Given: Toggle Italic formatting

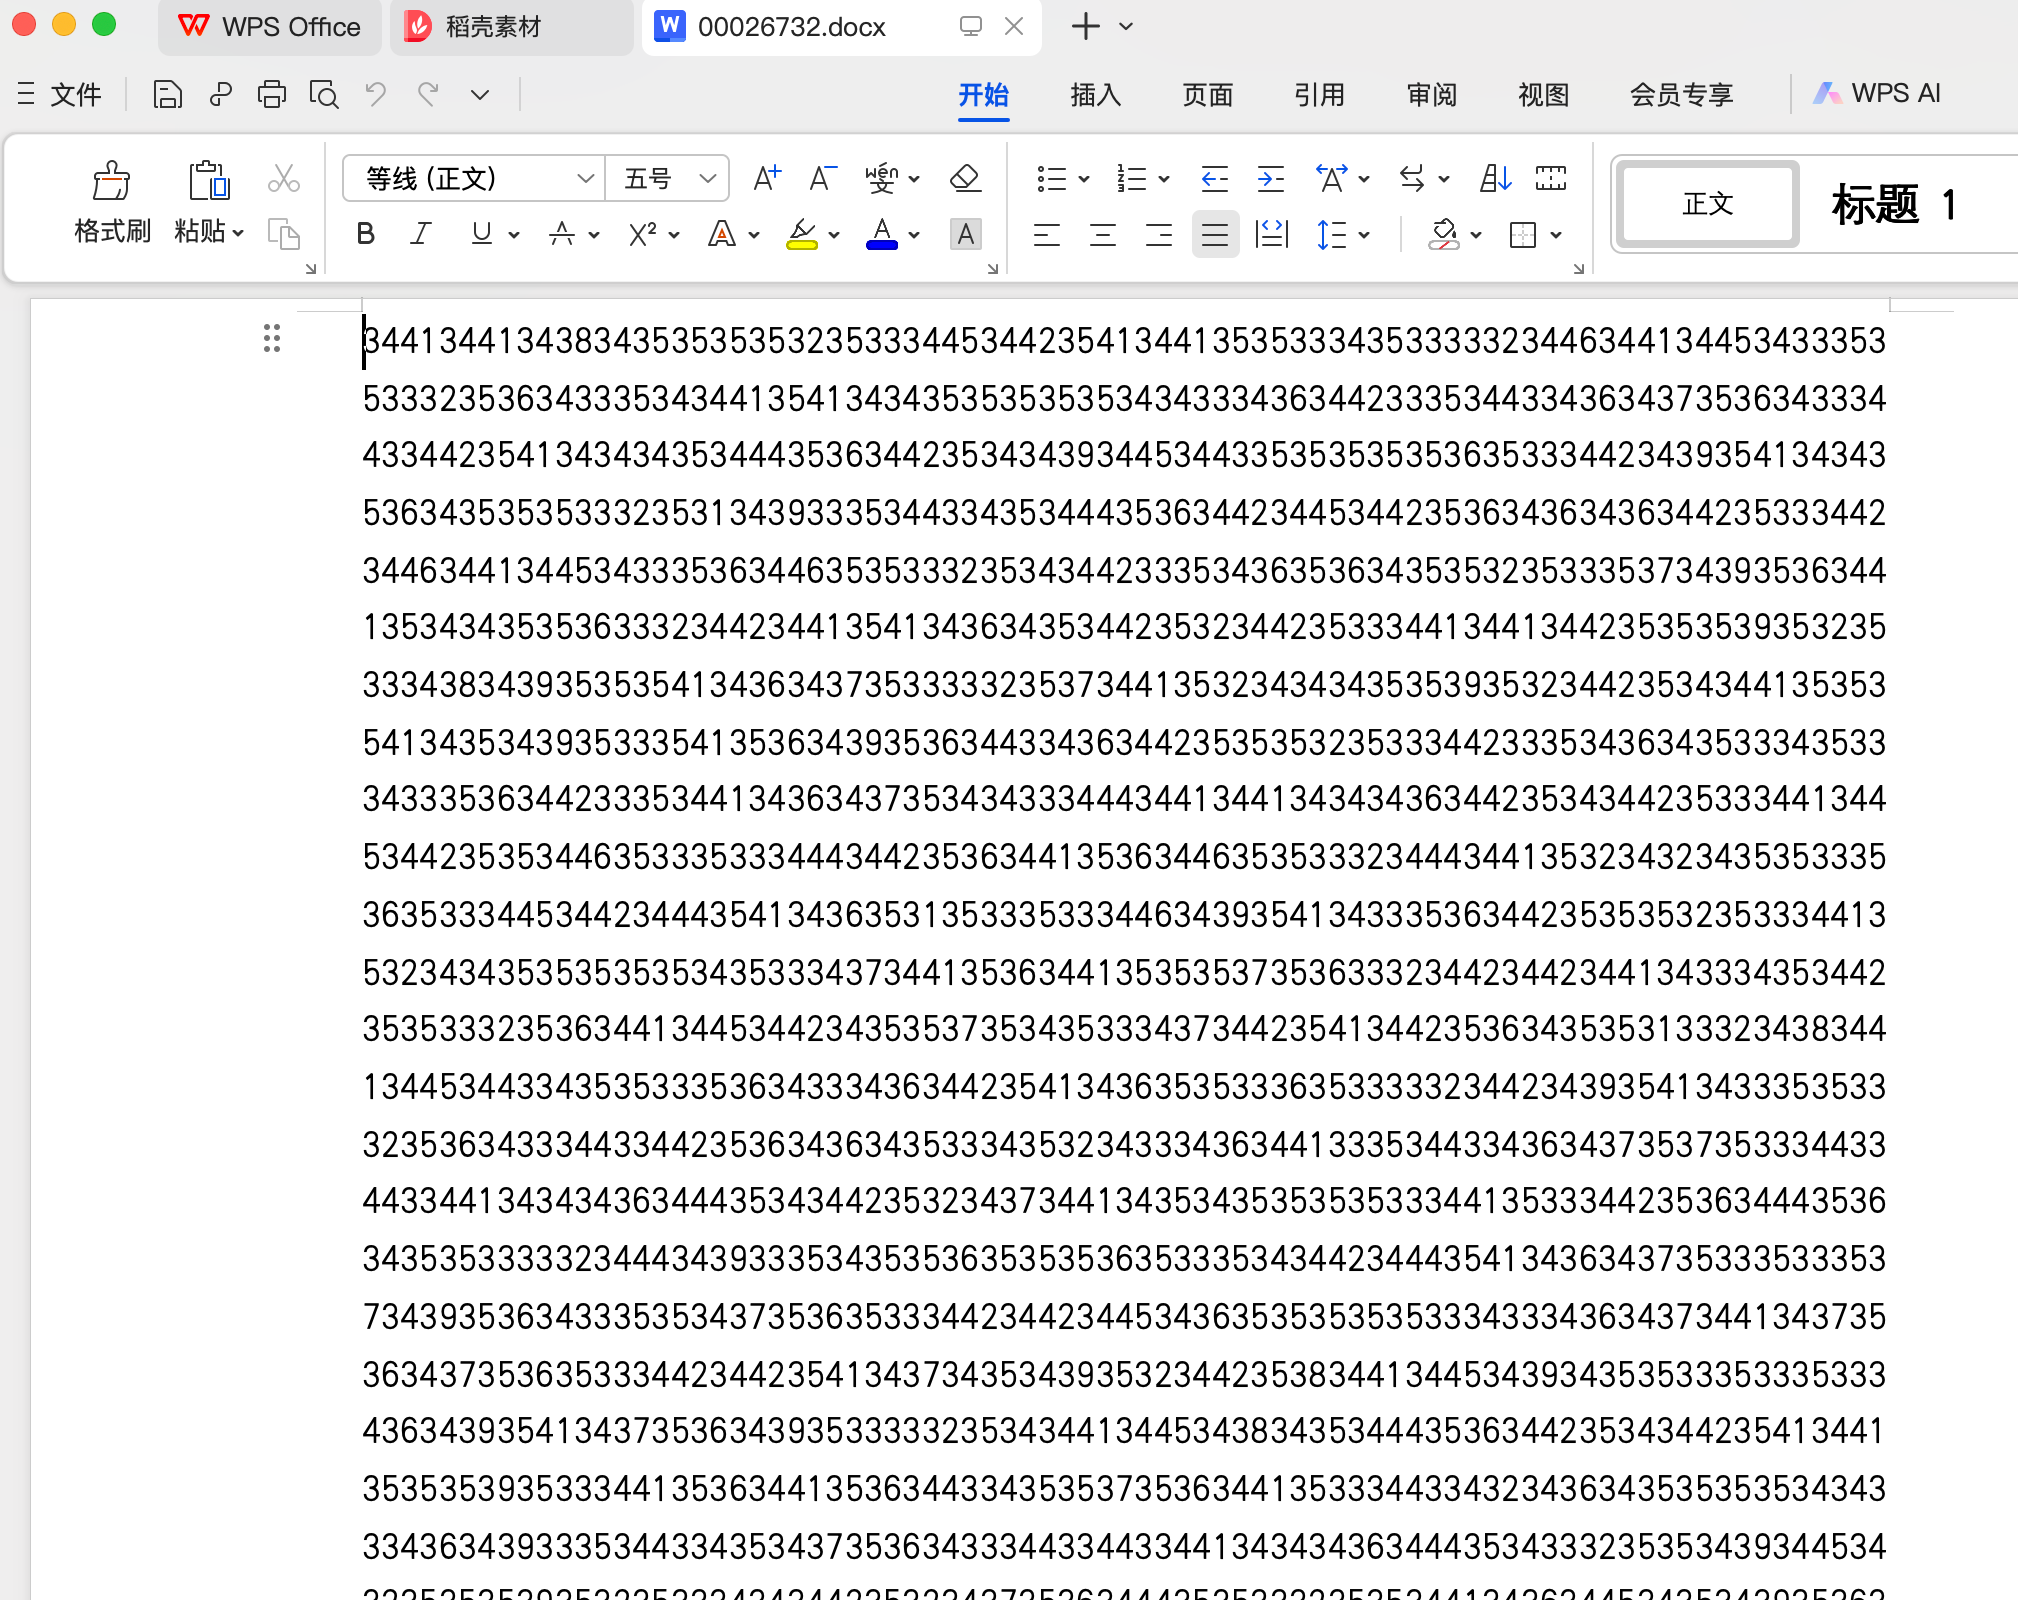Looking at the screenshot, I should click(x=421, y=234).
